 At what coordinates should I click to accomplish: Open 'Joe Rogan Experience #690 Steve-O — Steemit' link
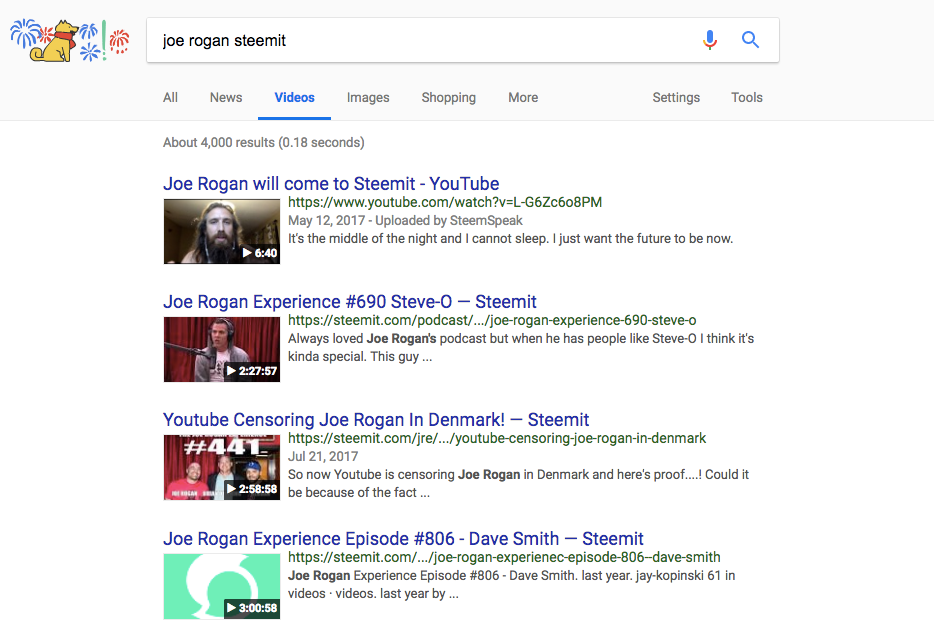pos(350,302)
